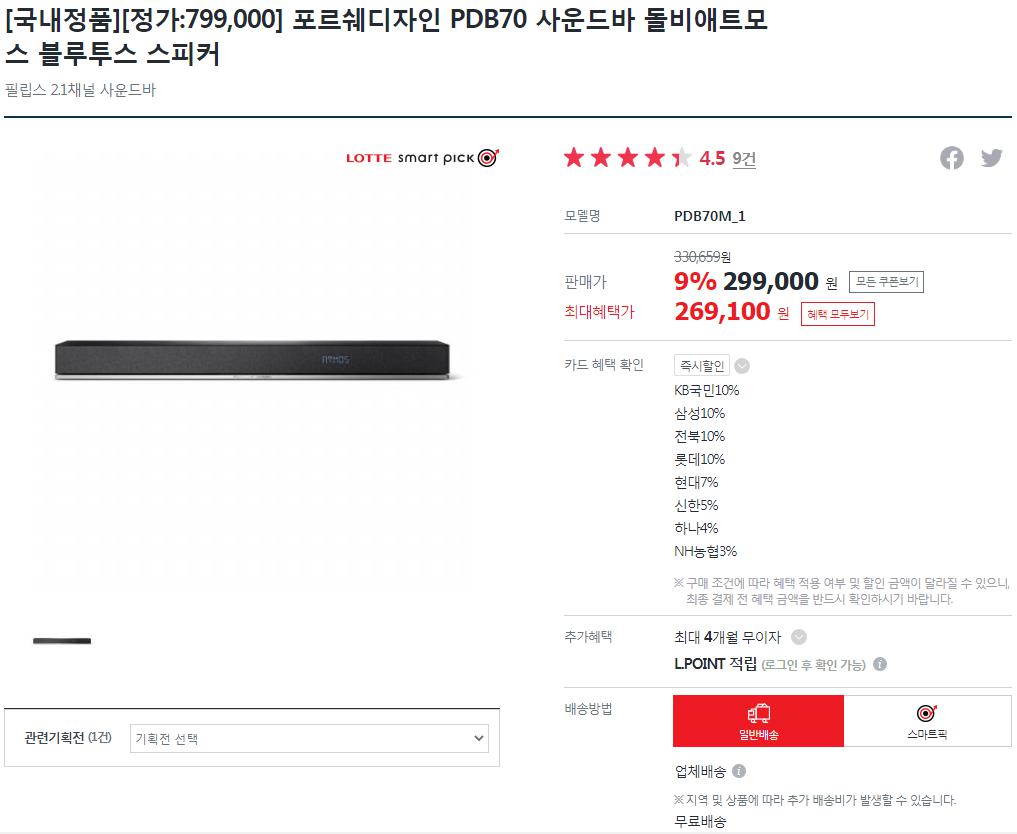Click the 즉시할인 label button
This screenshot has width=1017, height=834.
(x=701, y=366)
